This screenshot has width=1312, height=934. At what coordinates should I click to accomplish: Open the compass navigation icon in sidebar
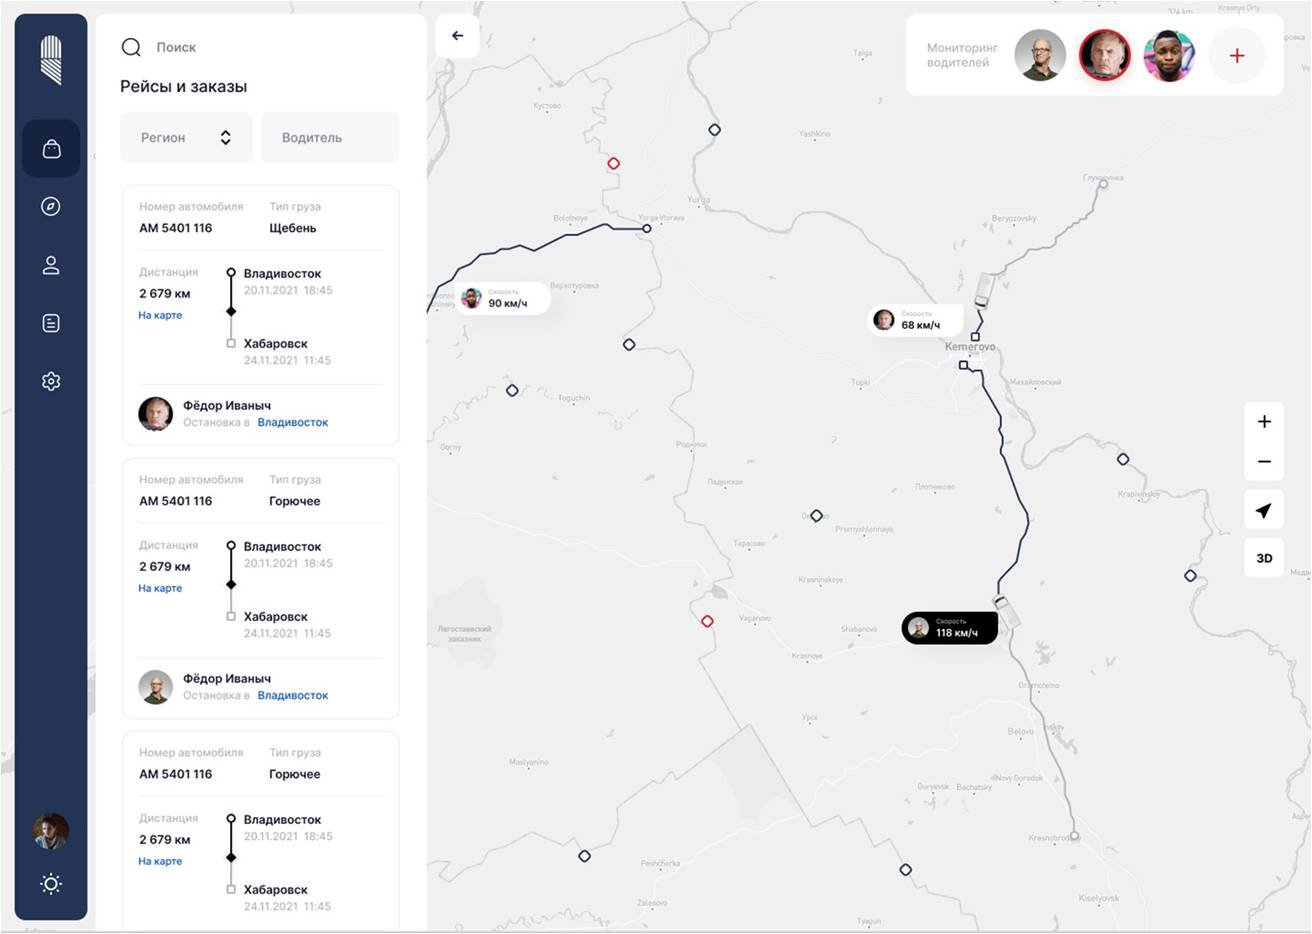[x=51, y=206]
